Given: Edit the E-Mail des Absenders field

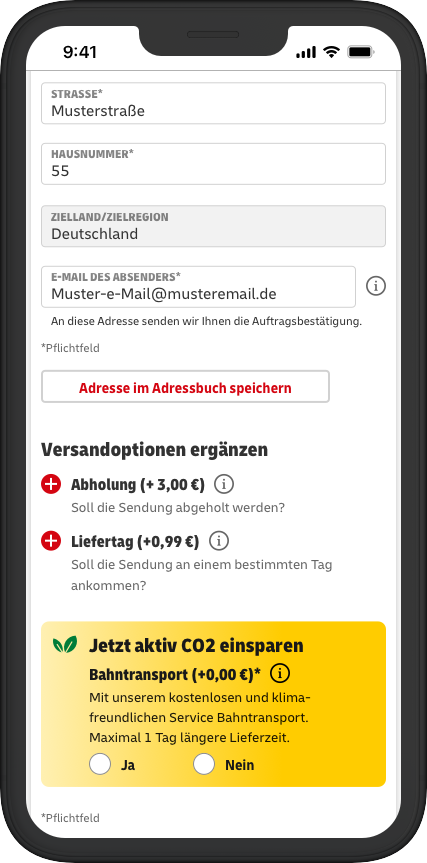Looking at the screenshot, I should 199,287.
